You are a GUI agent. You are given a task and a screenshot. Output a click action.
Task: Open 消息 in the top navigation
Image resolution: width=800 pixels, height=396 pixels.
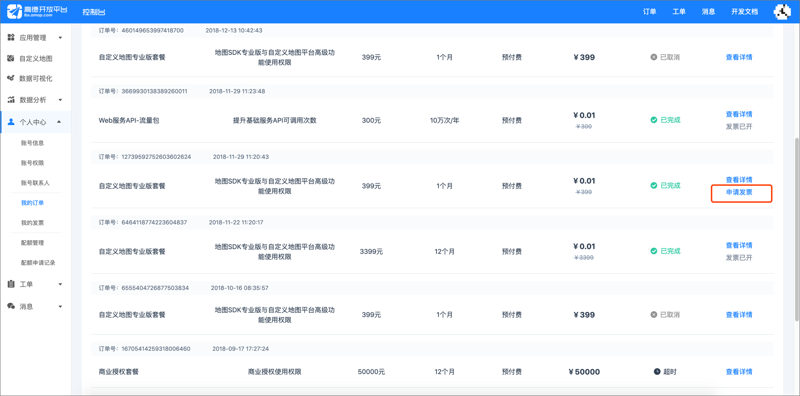[708, 12]
